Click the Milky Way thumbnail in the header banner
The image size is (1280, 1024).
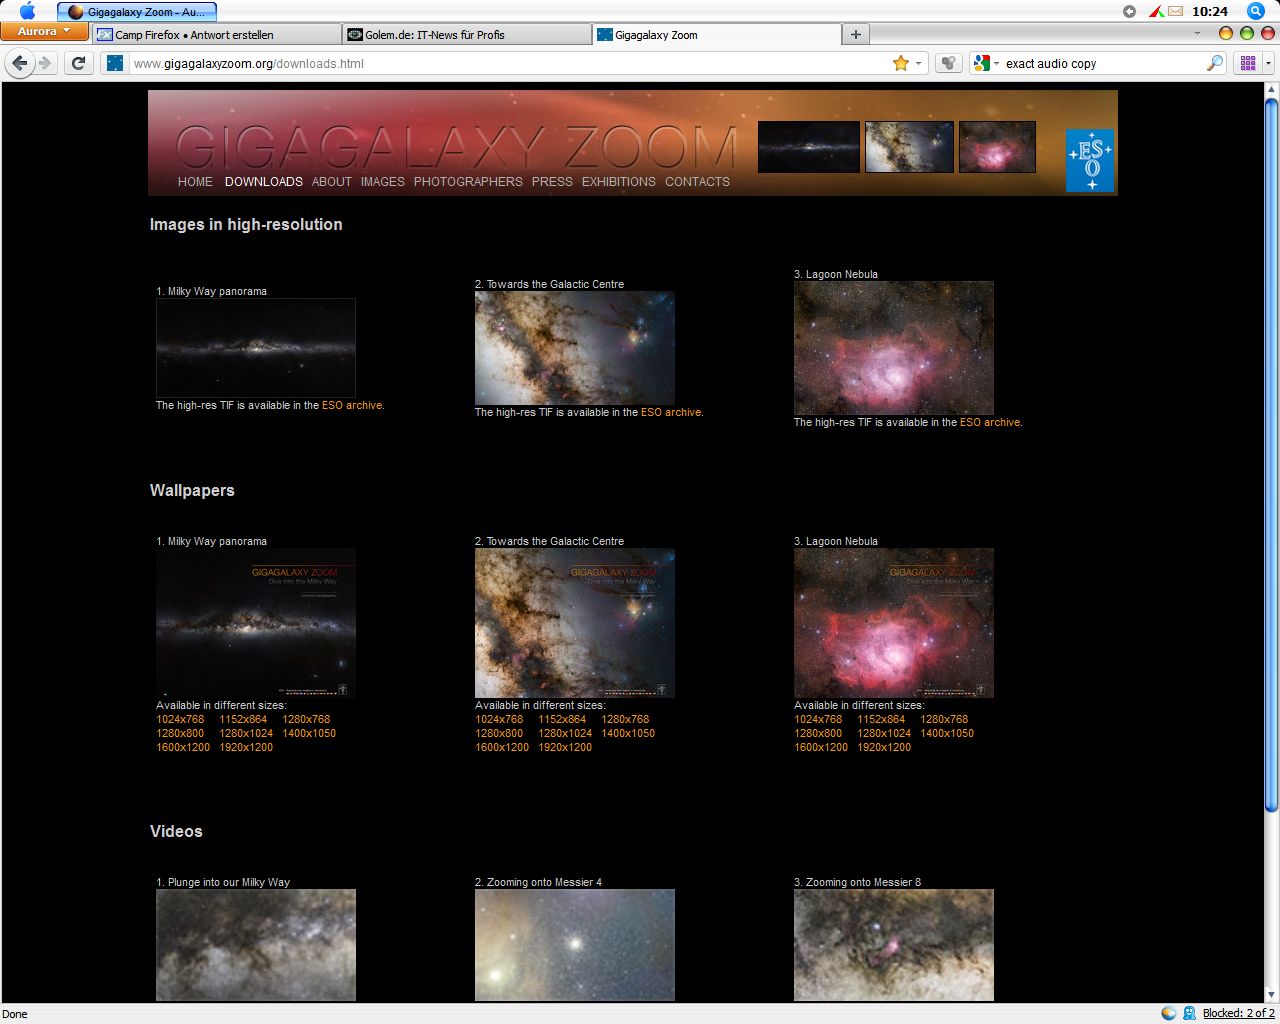point(809,147)
